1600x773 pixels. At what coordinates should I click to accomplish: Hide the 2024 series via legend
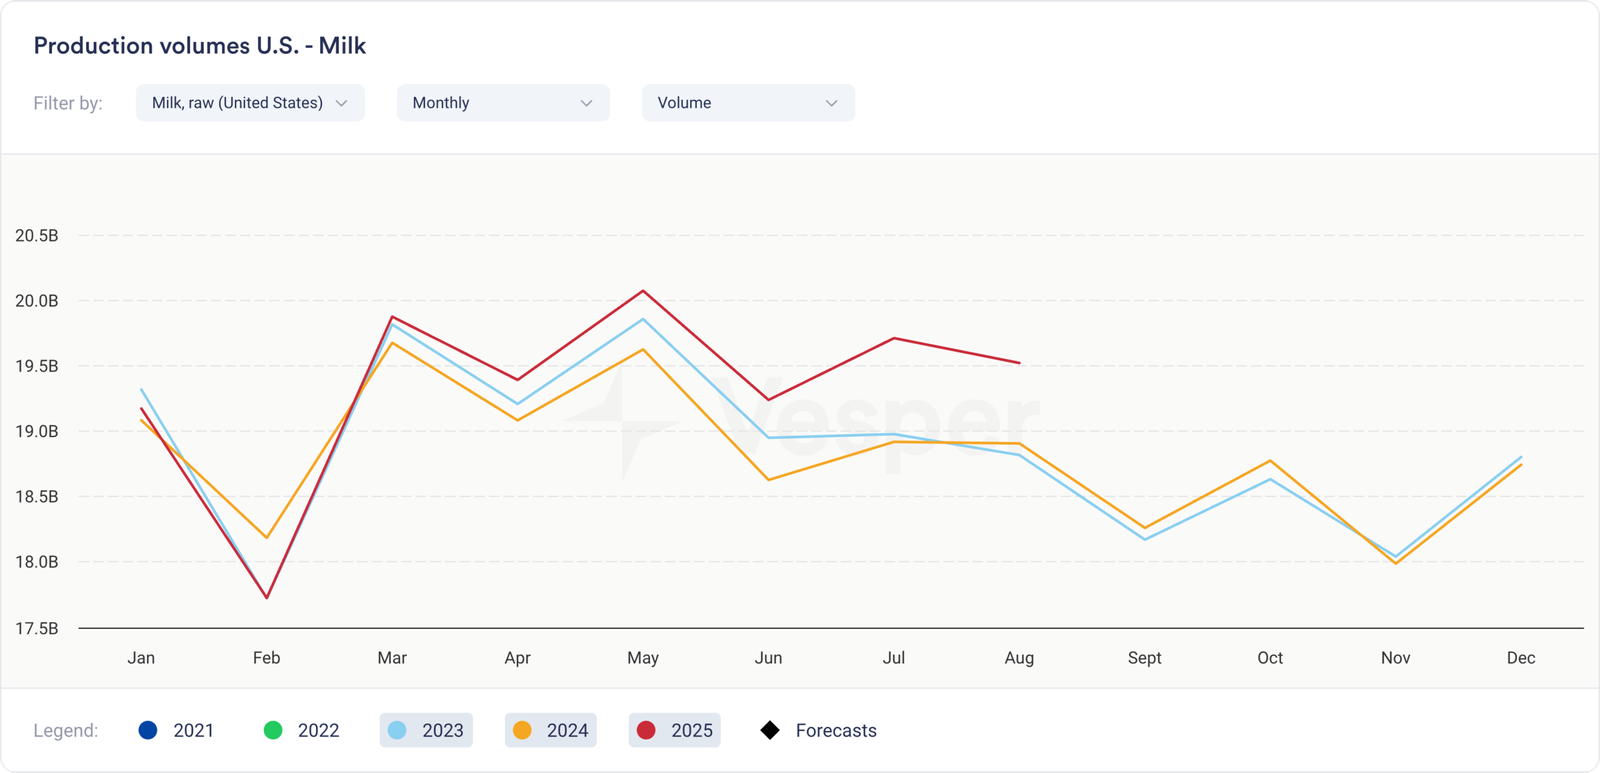[x=551, y=730]
